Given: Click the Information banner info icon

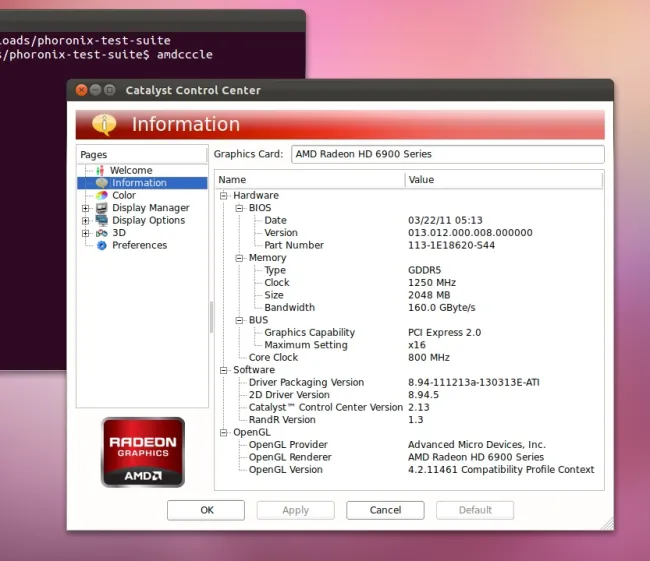Looking at the screenshot, I should click(x=104, y=124).
